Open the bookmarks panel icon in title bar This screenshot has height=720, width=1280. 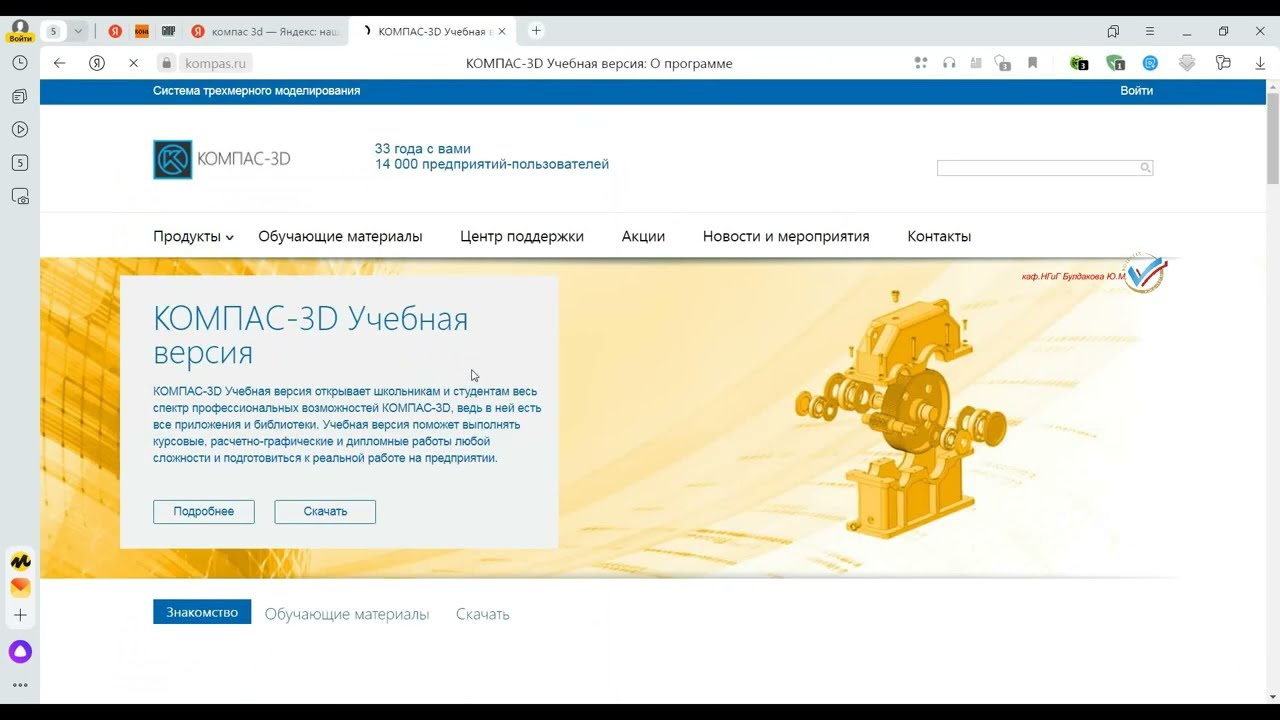tap(1113, 31)
